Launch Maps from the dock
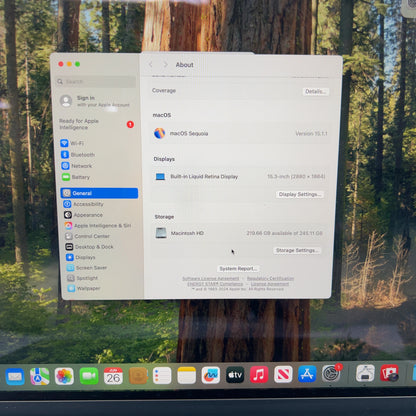 pyautogui.click(x=40, y=376)
